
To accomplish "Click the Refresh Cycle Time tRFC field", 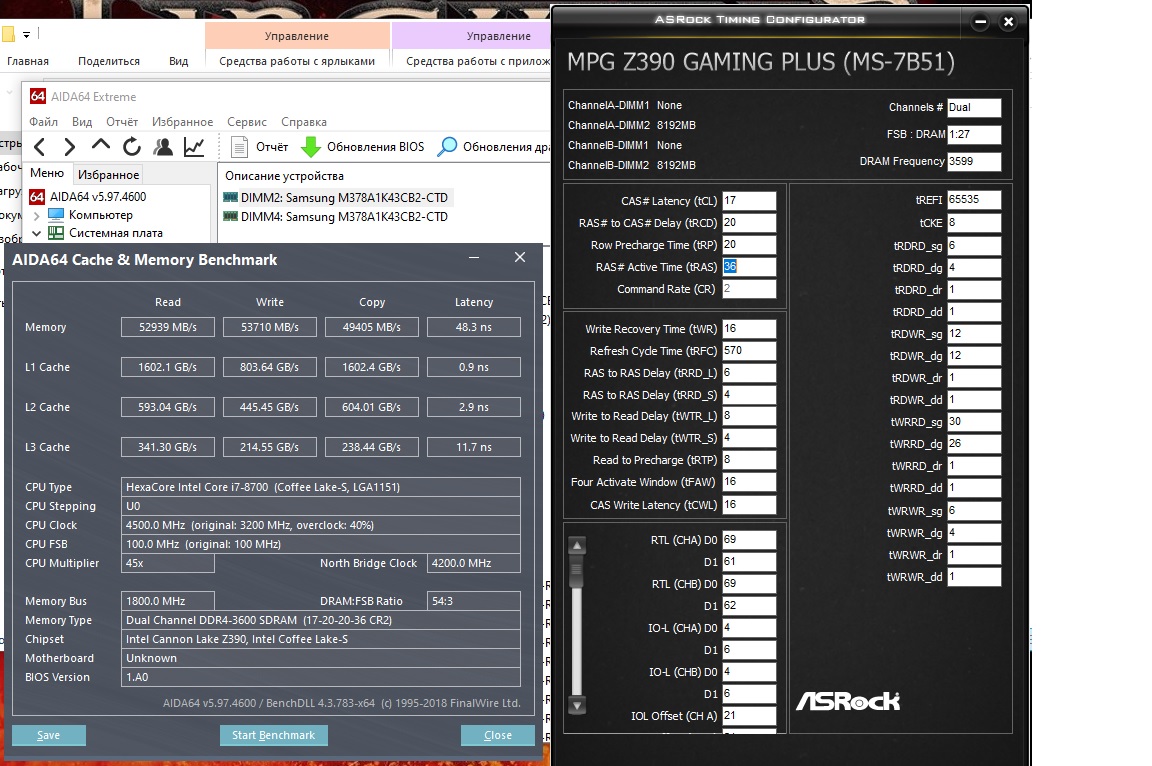I will (x=749, y=351).
